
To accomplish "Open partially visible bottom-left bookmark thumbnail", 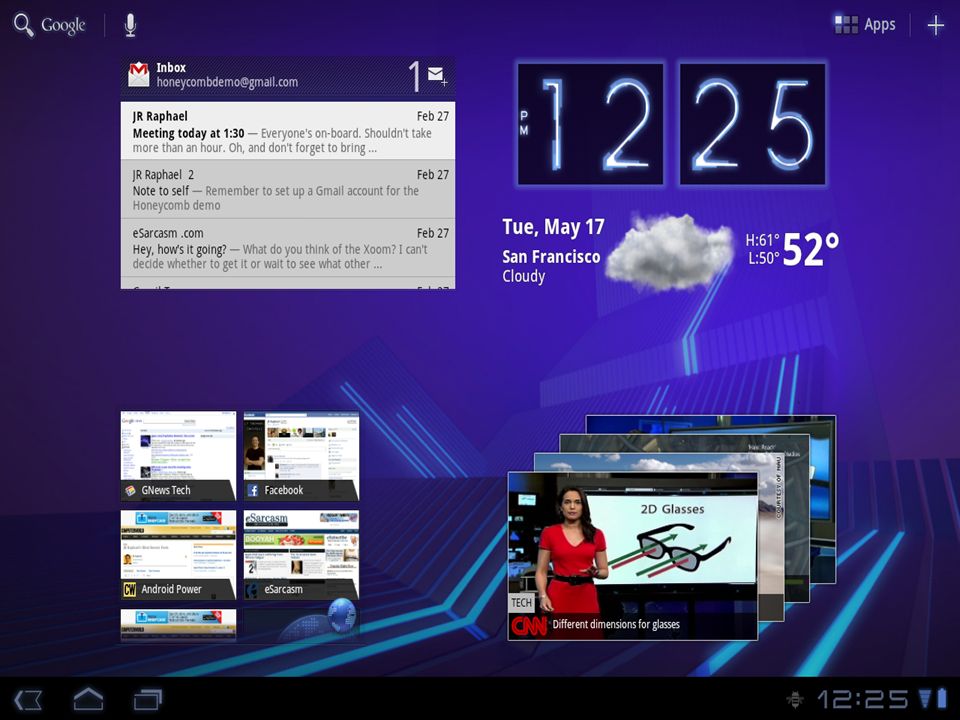I will 178,625.
